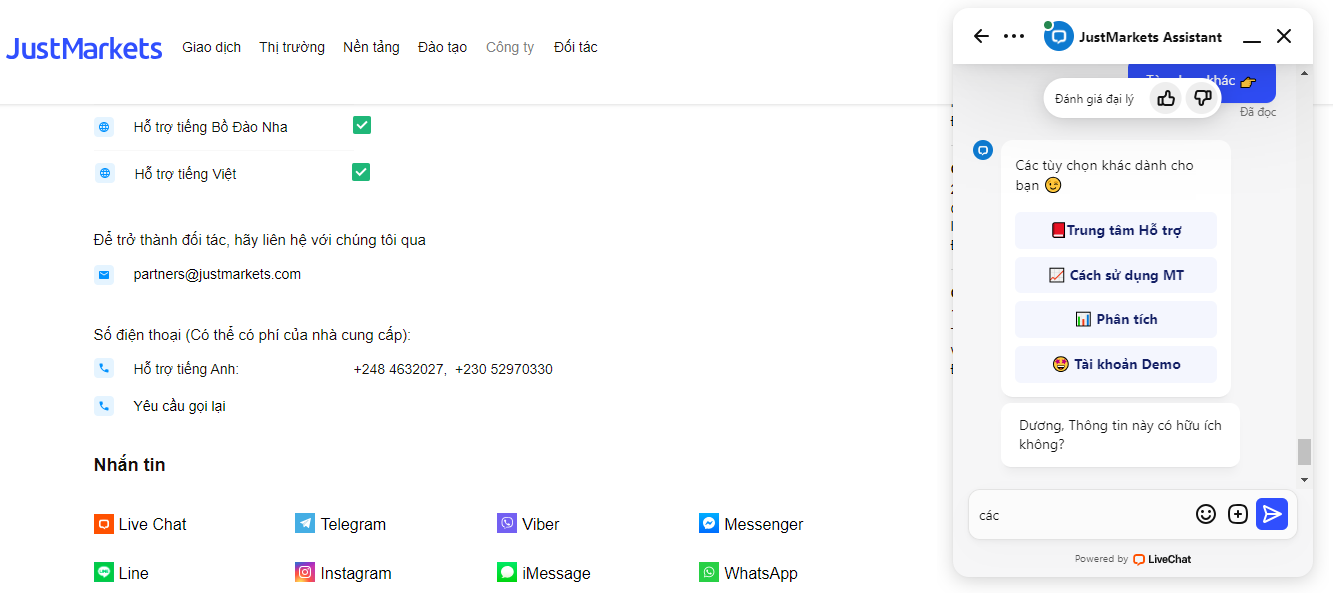Open the emoji picker in chat

click(x=1206, y=514)
